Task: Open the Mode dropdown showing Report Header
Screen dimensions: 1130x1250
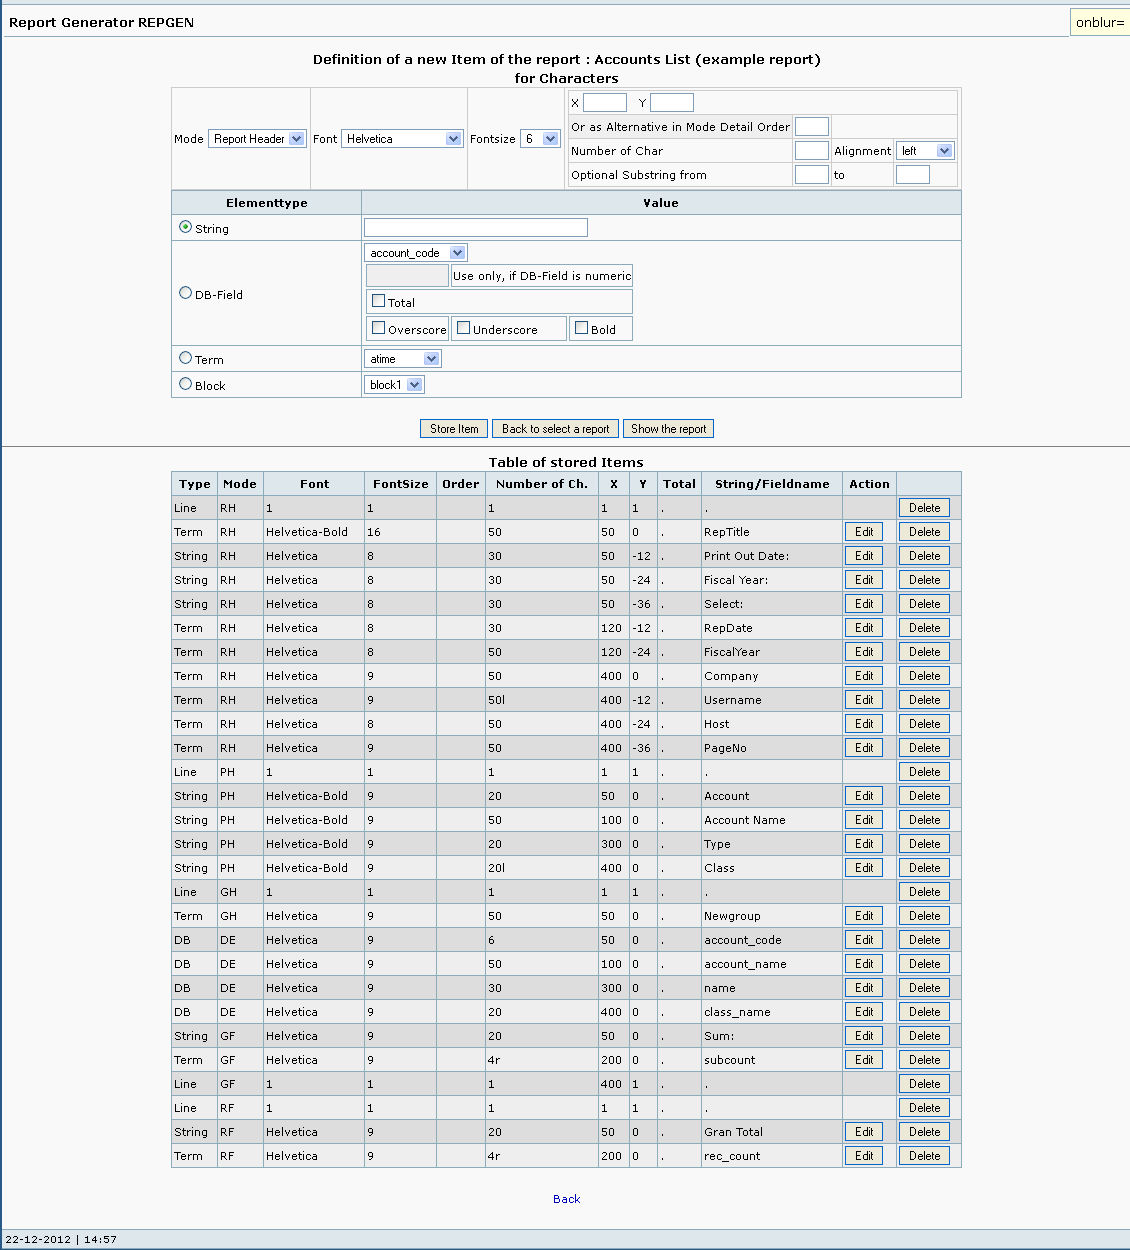Action: [x=257, y=139]
